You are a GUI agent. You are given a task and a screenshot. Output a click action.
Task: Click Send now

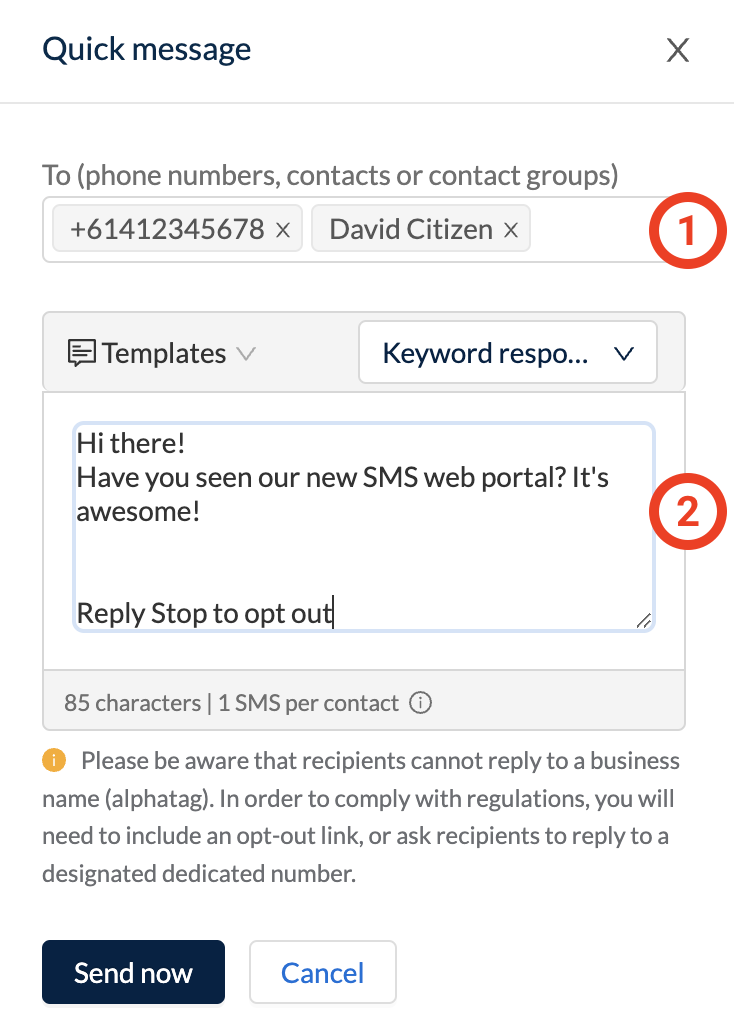pyautogui.click(x=133, y=971)
